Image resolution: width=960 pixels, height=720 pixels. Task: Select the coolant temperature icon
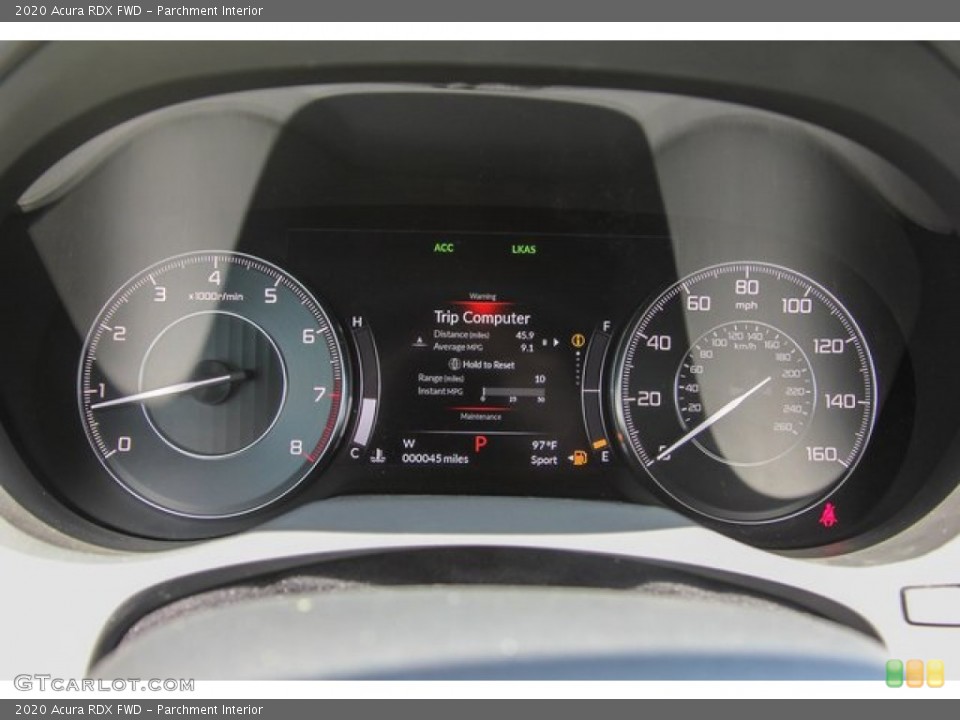378,456
